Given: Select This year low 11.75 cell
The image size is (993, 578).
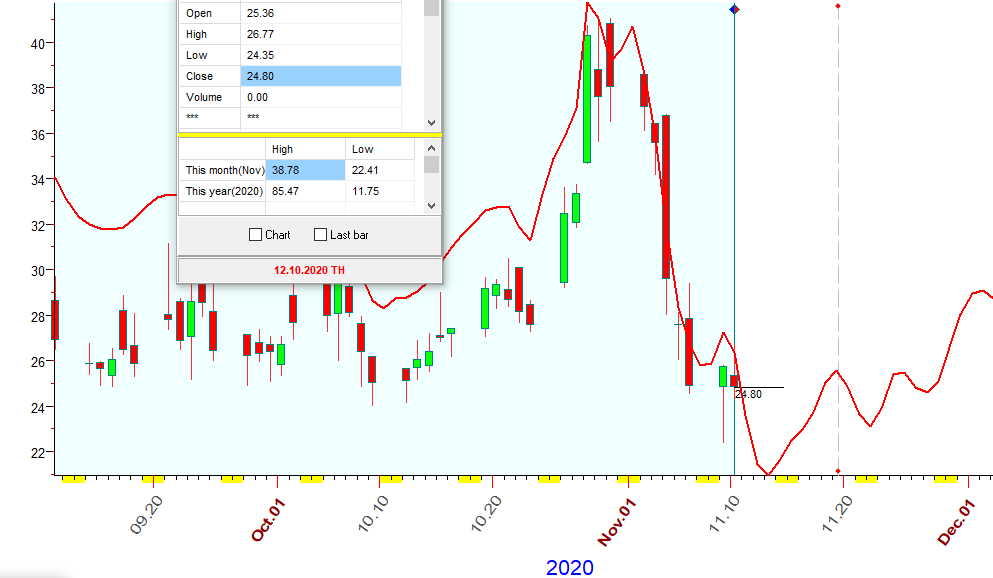Looking at the screenshot, I should (379, 191).
